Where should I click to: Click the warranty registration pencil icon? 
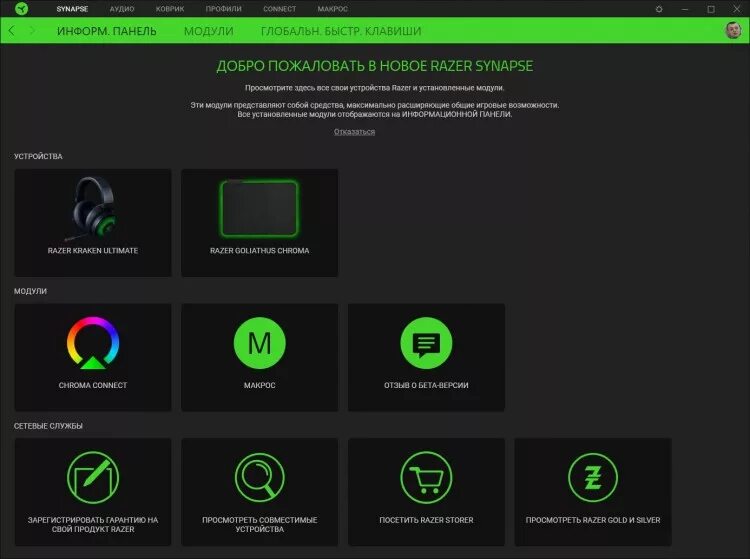tap(93, 478)
